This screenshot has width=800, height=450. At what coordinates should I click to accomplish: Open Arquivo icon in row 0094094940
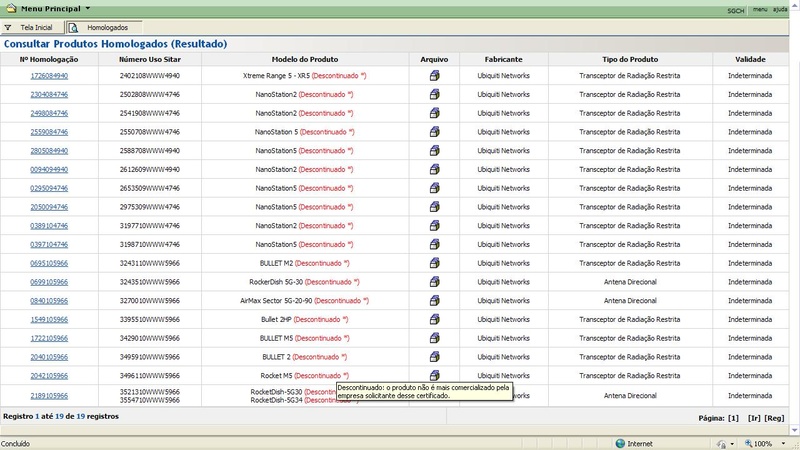[434, 169]
